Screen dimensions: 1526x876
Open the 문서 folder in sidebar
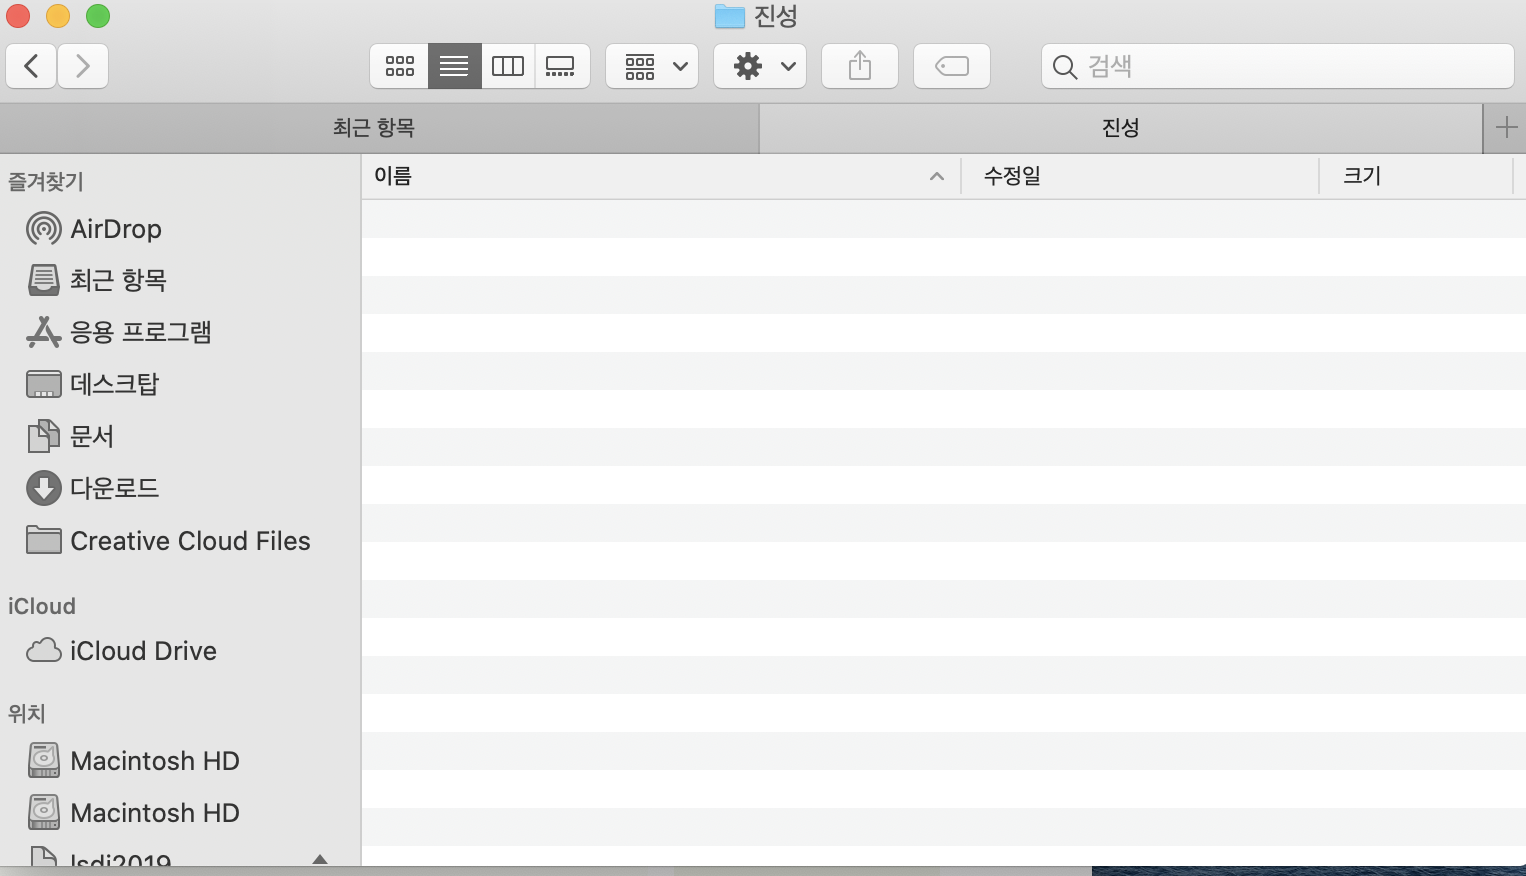pyautogui.click(x=180, y=436)
